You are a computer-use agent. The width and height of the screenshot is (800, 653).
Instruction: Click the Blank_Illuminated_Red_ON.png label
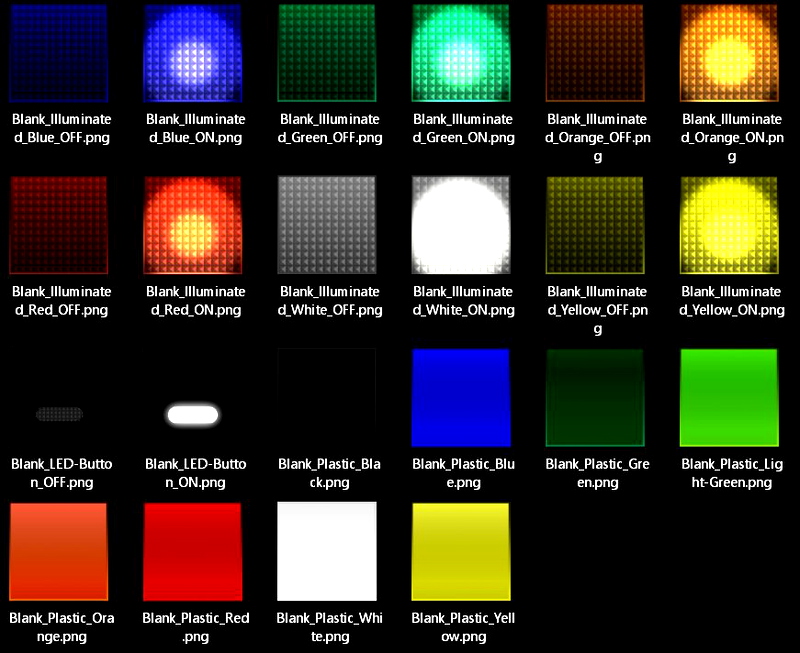(193, 300)
